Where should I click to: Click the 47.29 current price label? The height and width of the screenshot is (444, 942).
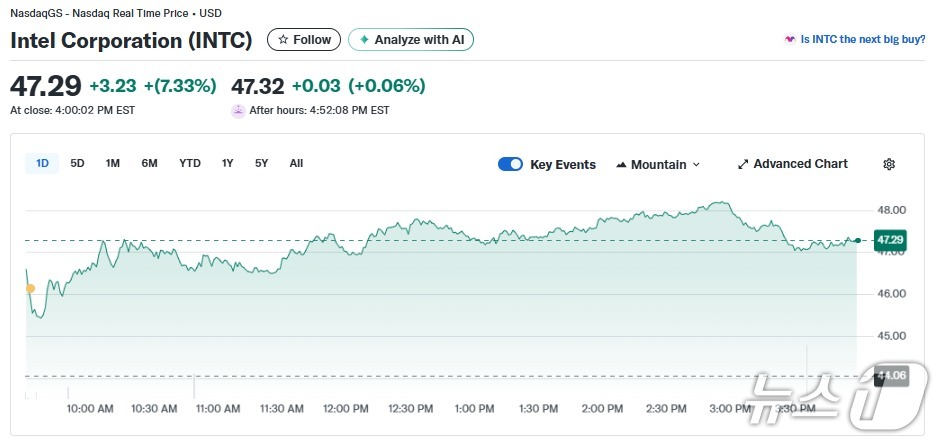click(889, 240)
